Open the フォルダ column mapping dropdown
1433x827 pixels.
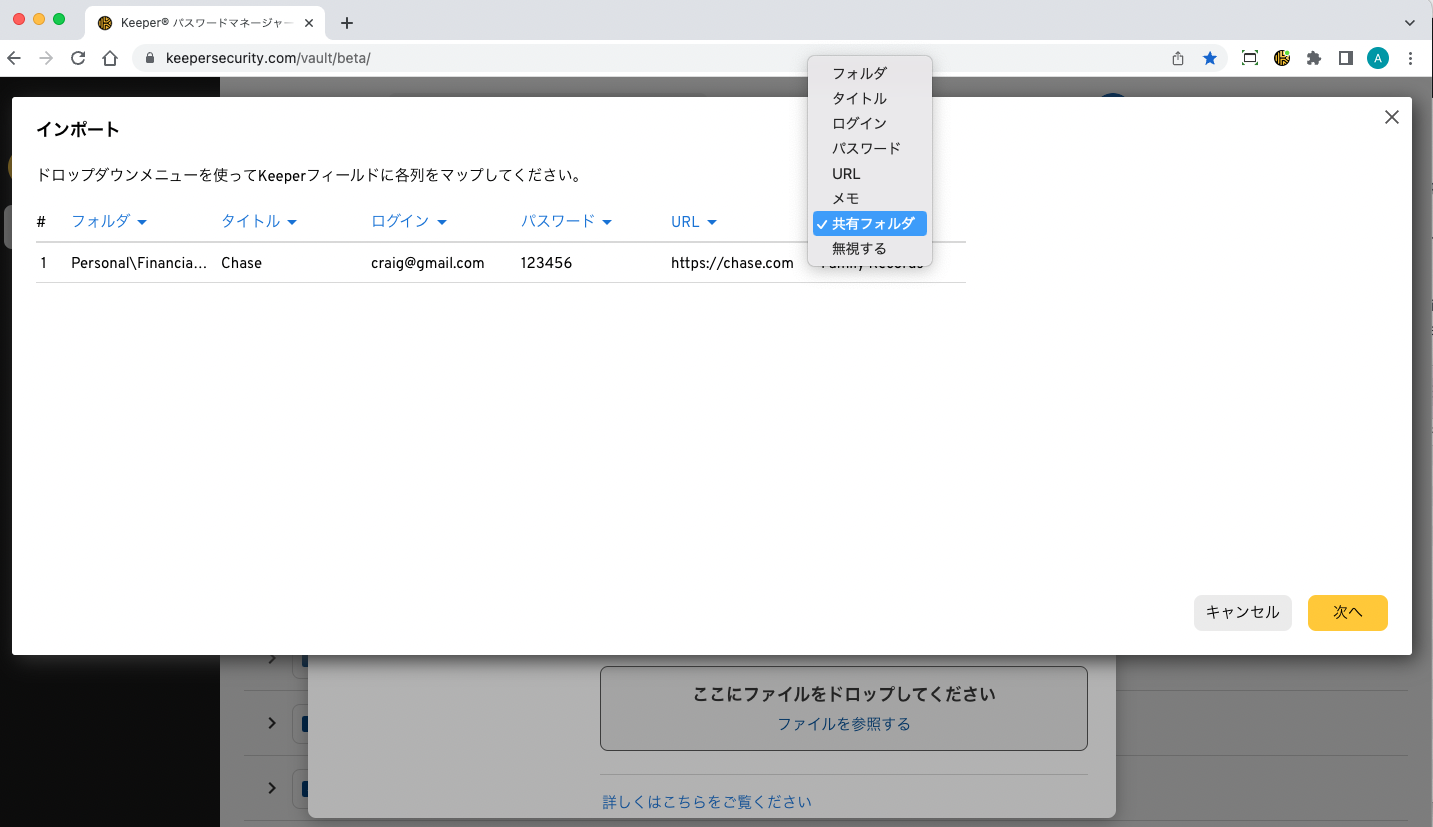(x=109, y=222)
